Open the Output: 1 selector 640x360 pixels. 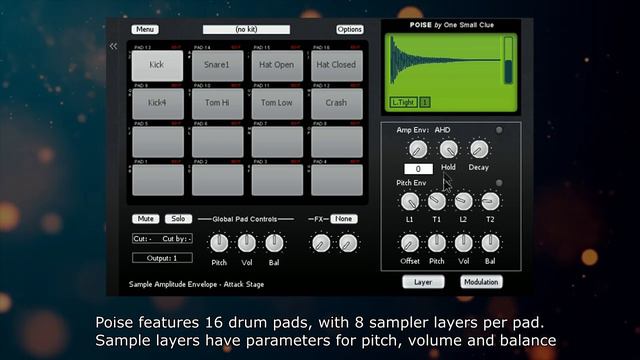click(x=162, y=258)
